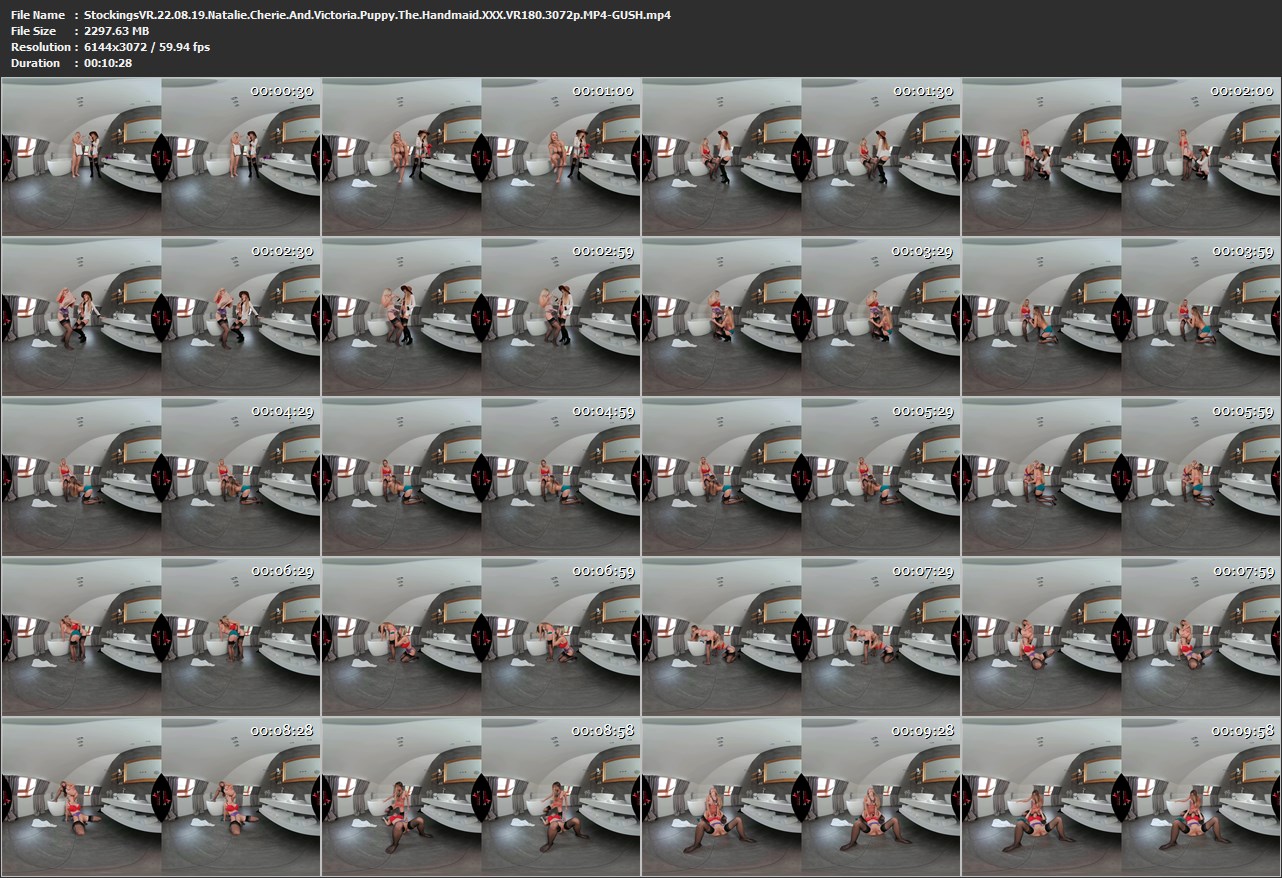Image resolution: width=1282 pixels, height=878 pixels.
Task: Open the thumbnail stamped 00:07:29
Action: click(801, 637)
